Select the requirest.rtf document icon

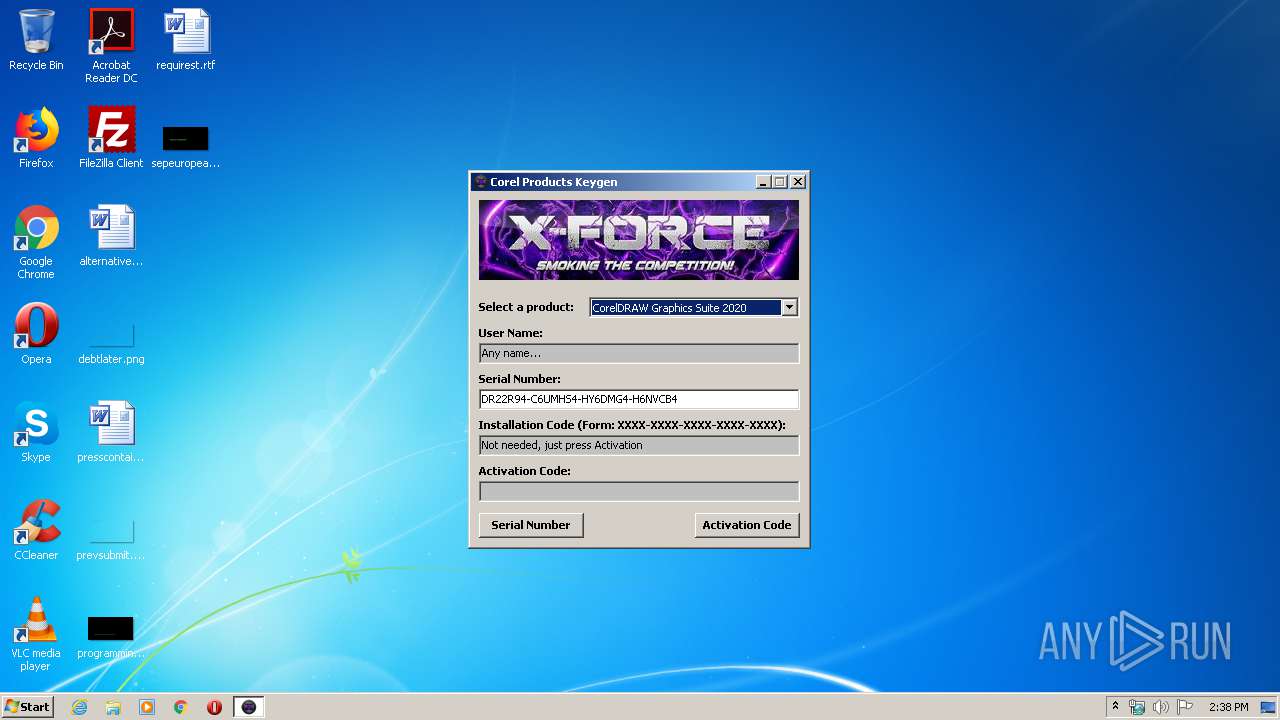tap(186, 40)
